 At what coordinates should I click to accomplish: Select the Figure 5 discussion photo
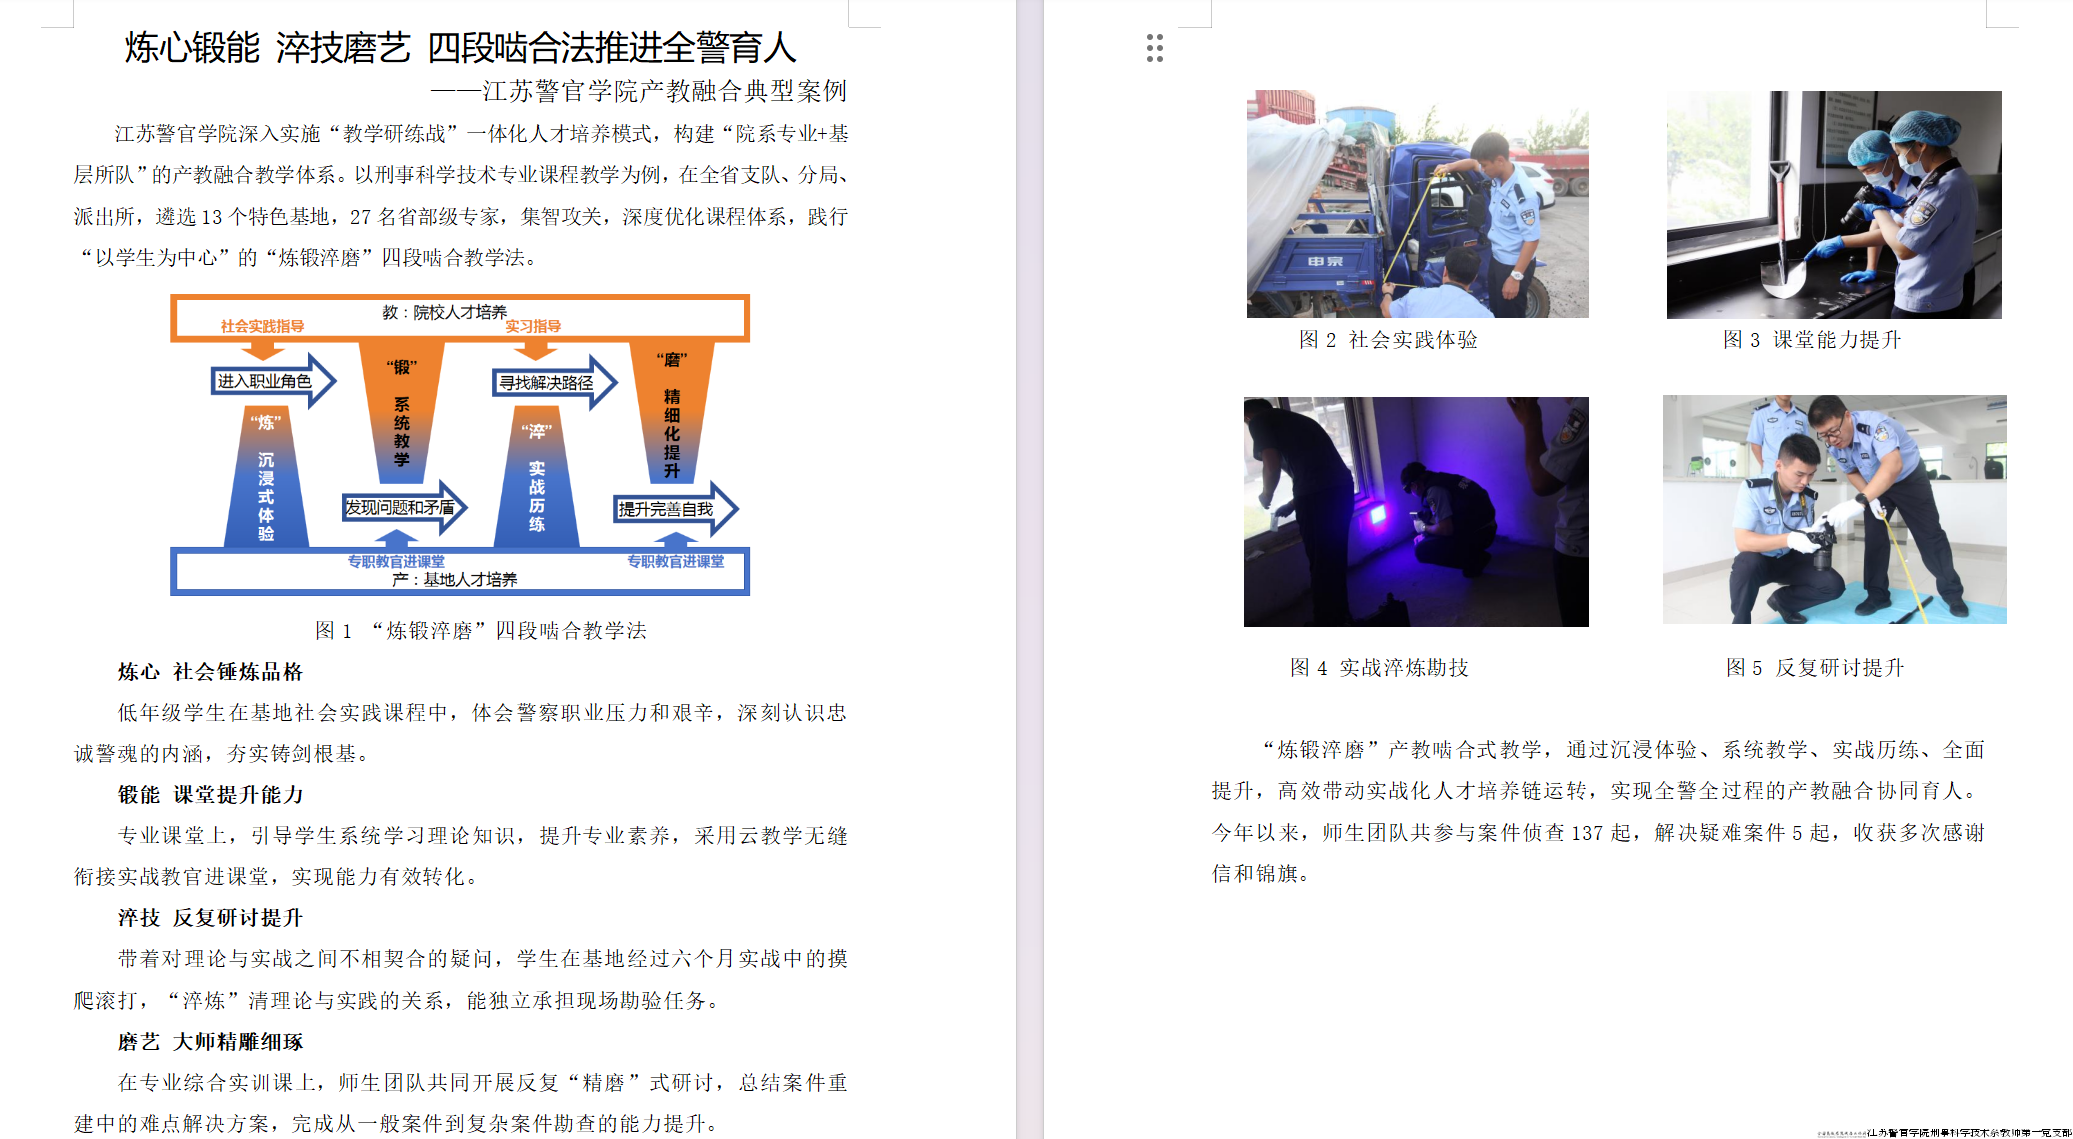click(x=1834, y=509)
